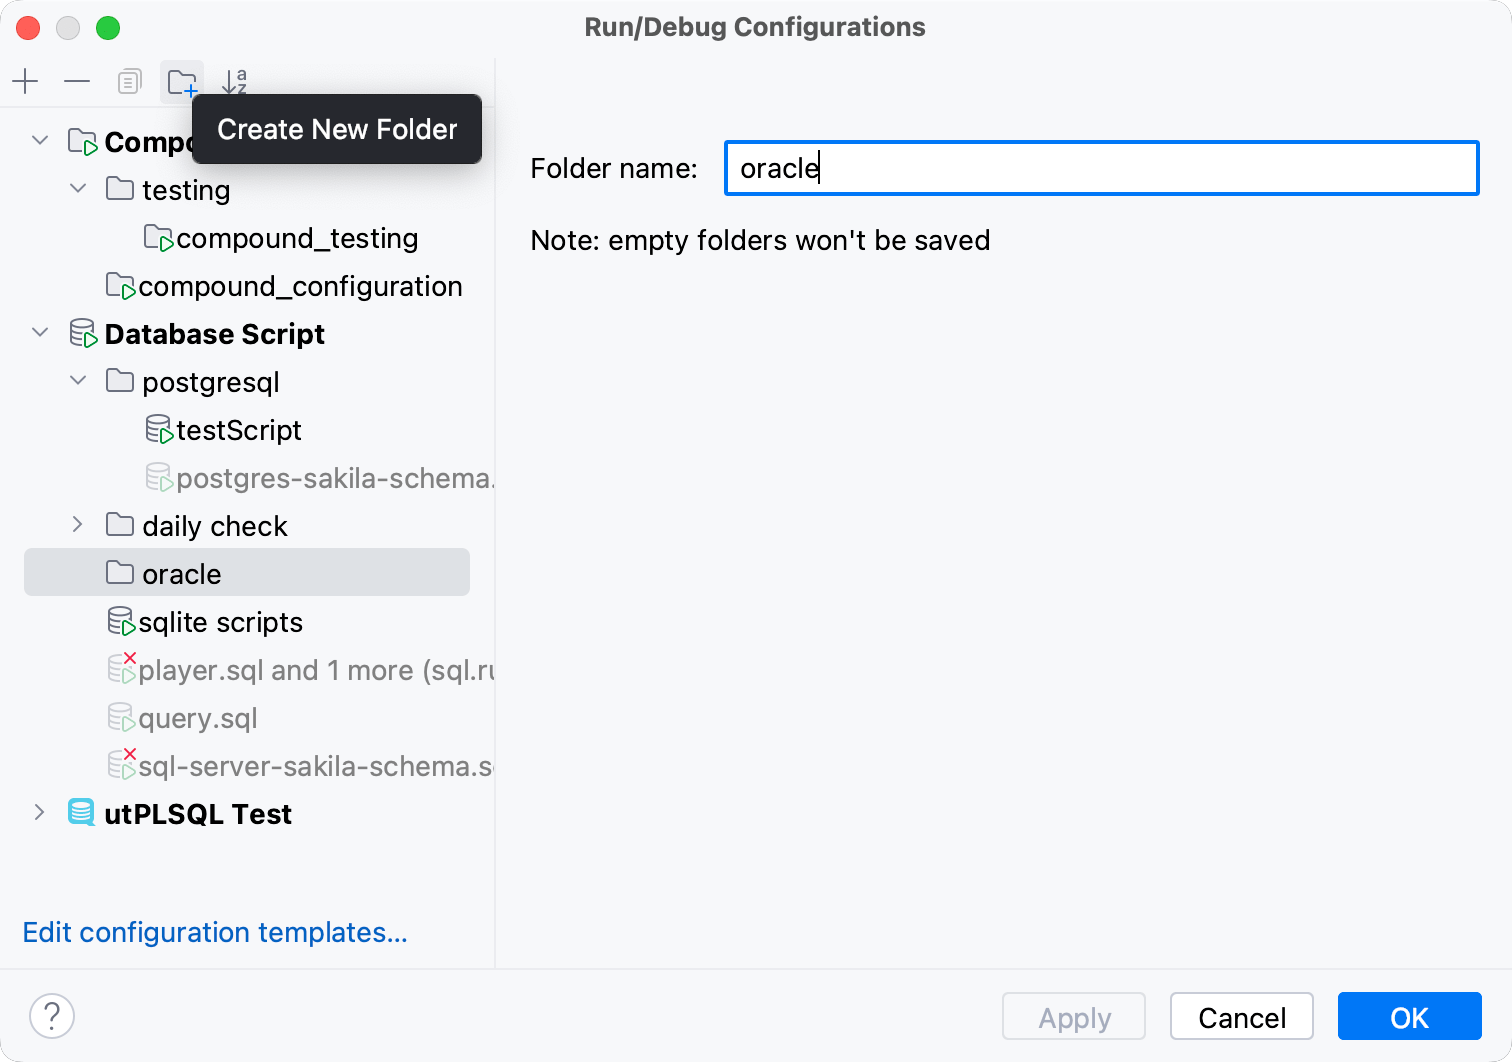Open Edit configuration templates

click(x=214, y=932)
